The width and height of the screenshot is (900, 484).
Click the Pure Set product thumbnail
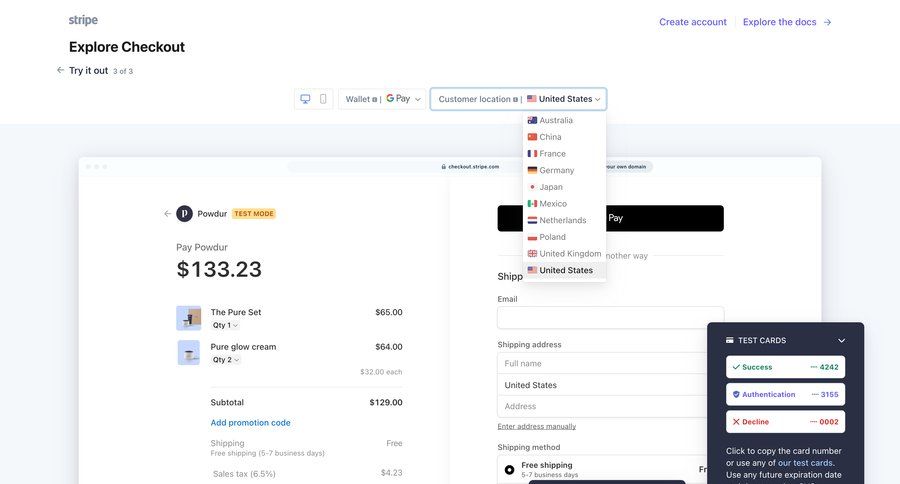pyautogui.click(x=188, y=318)
